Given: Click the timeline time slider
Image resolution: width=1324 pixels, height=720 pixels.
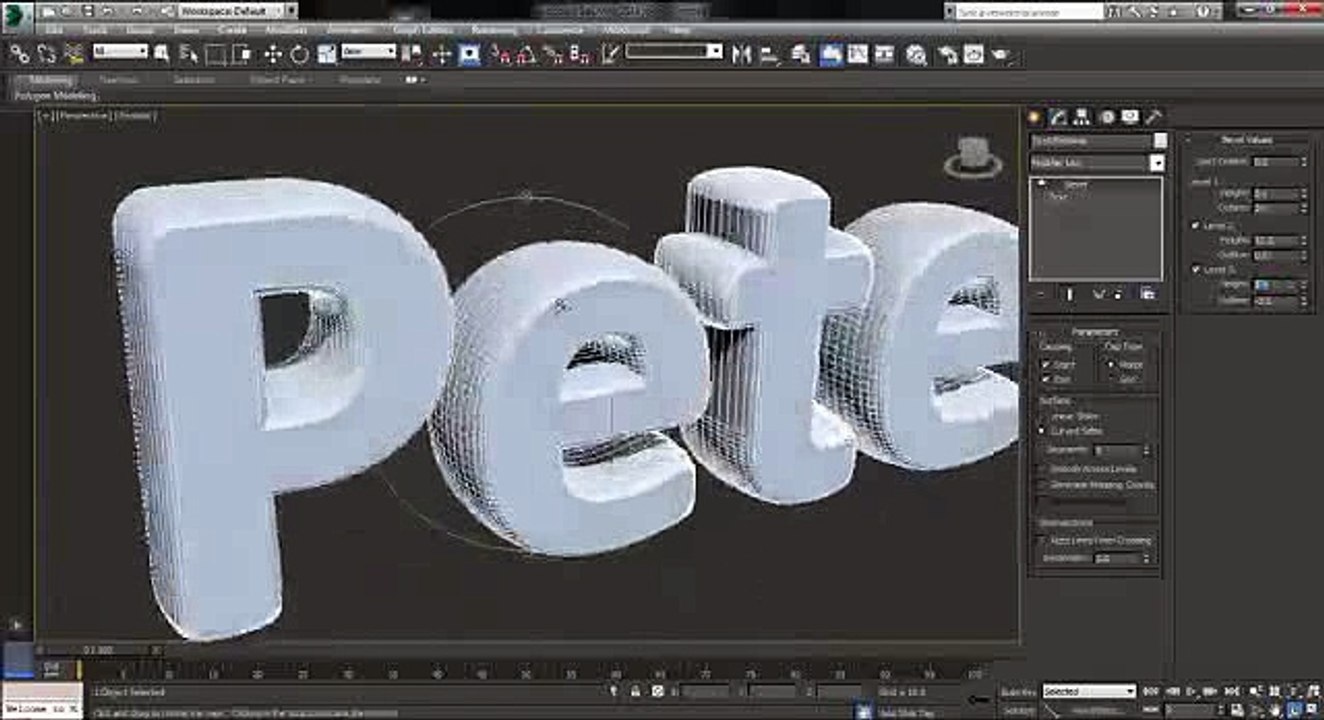Looking at the screenshot, I should coord(101,650).
